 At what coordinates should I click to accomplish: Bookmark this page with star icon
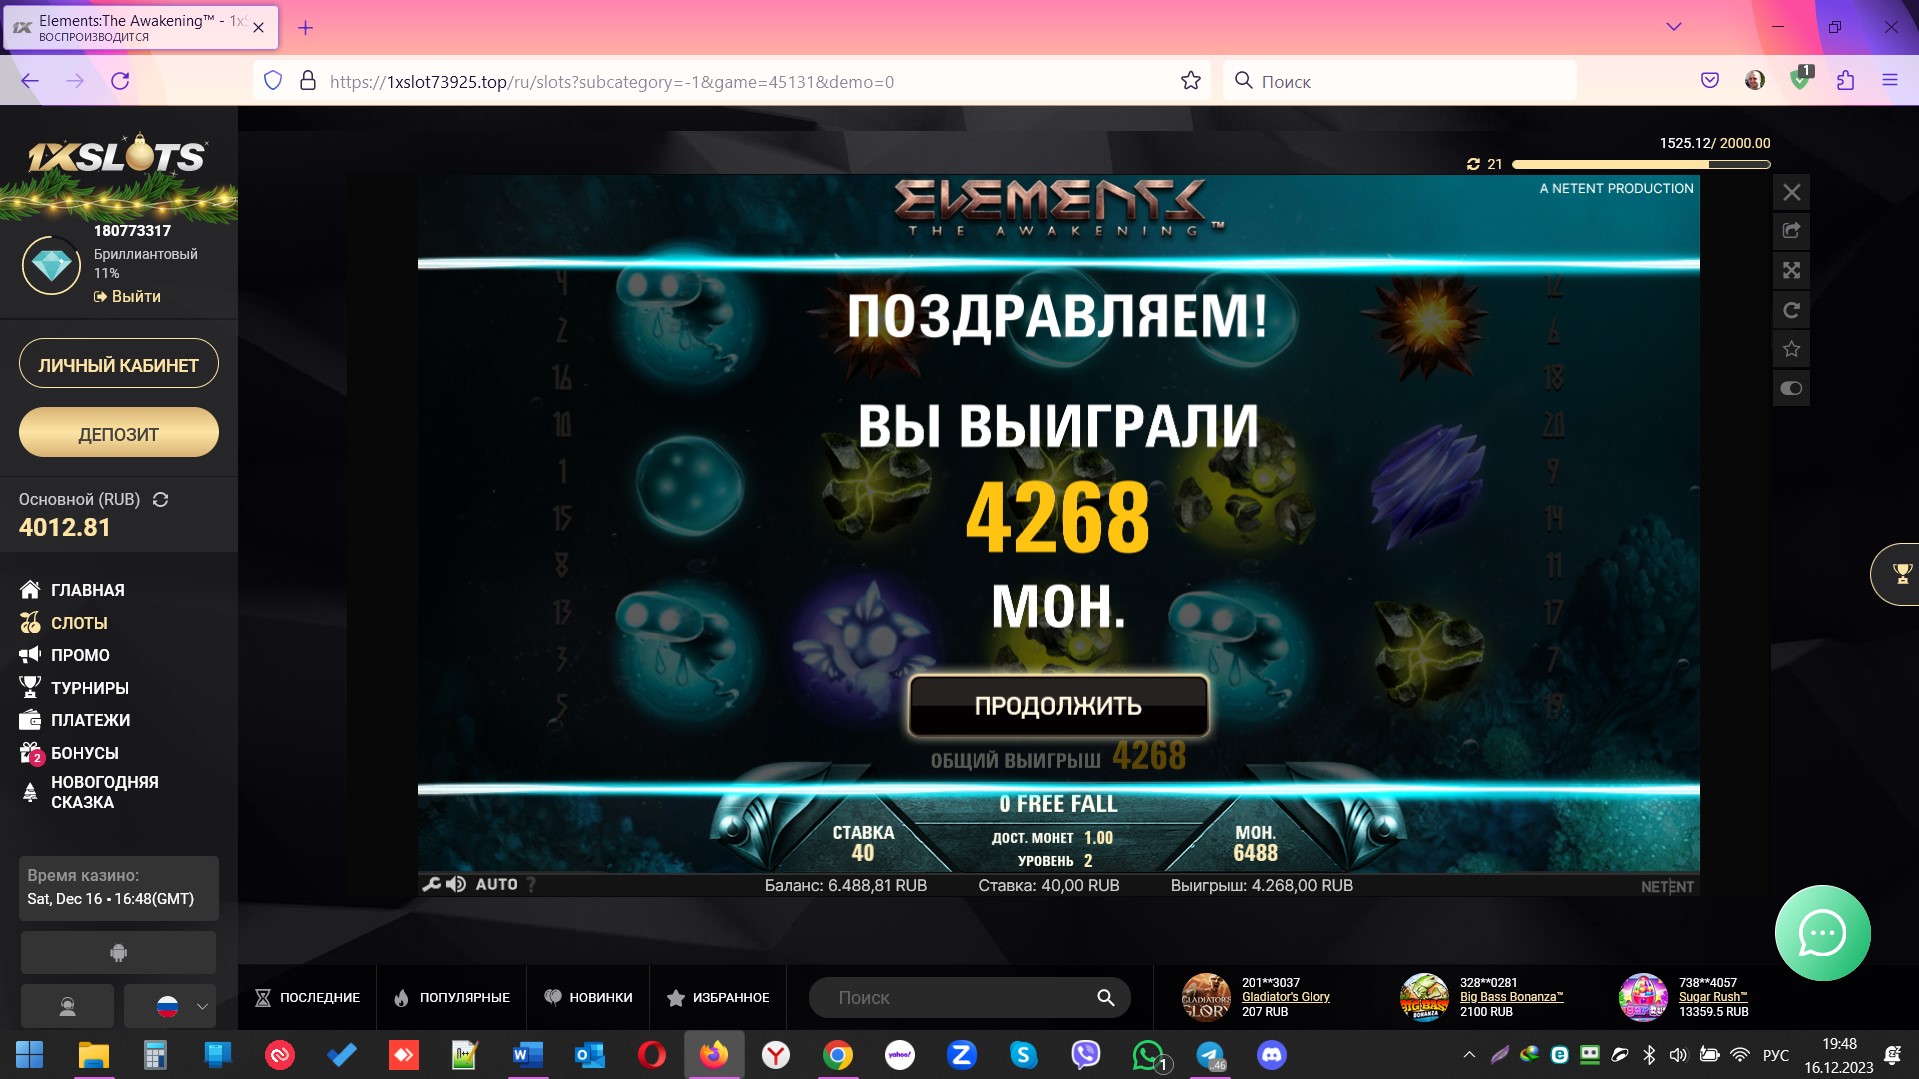click(1190, 81)
